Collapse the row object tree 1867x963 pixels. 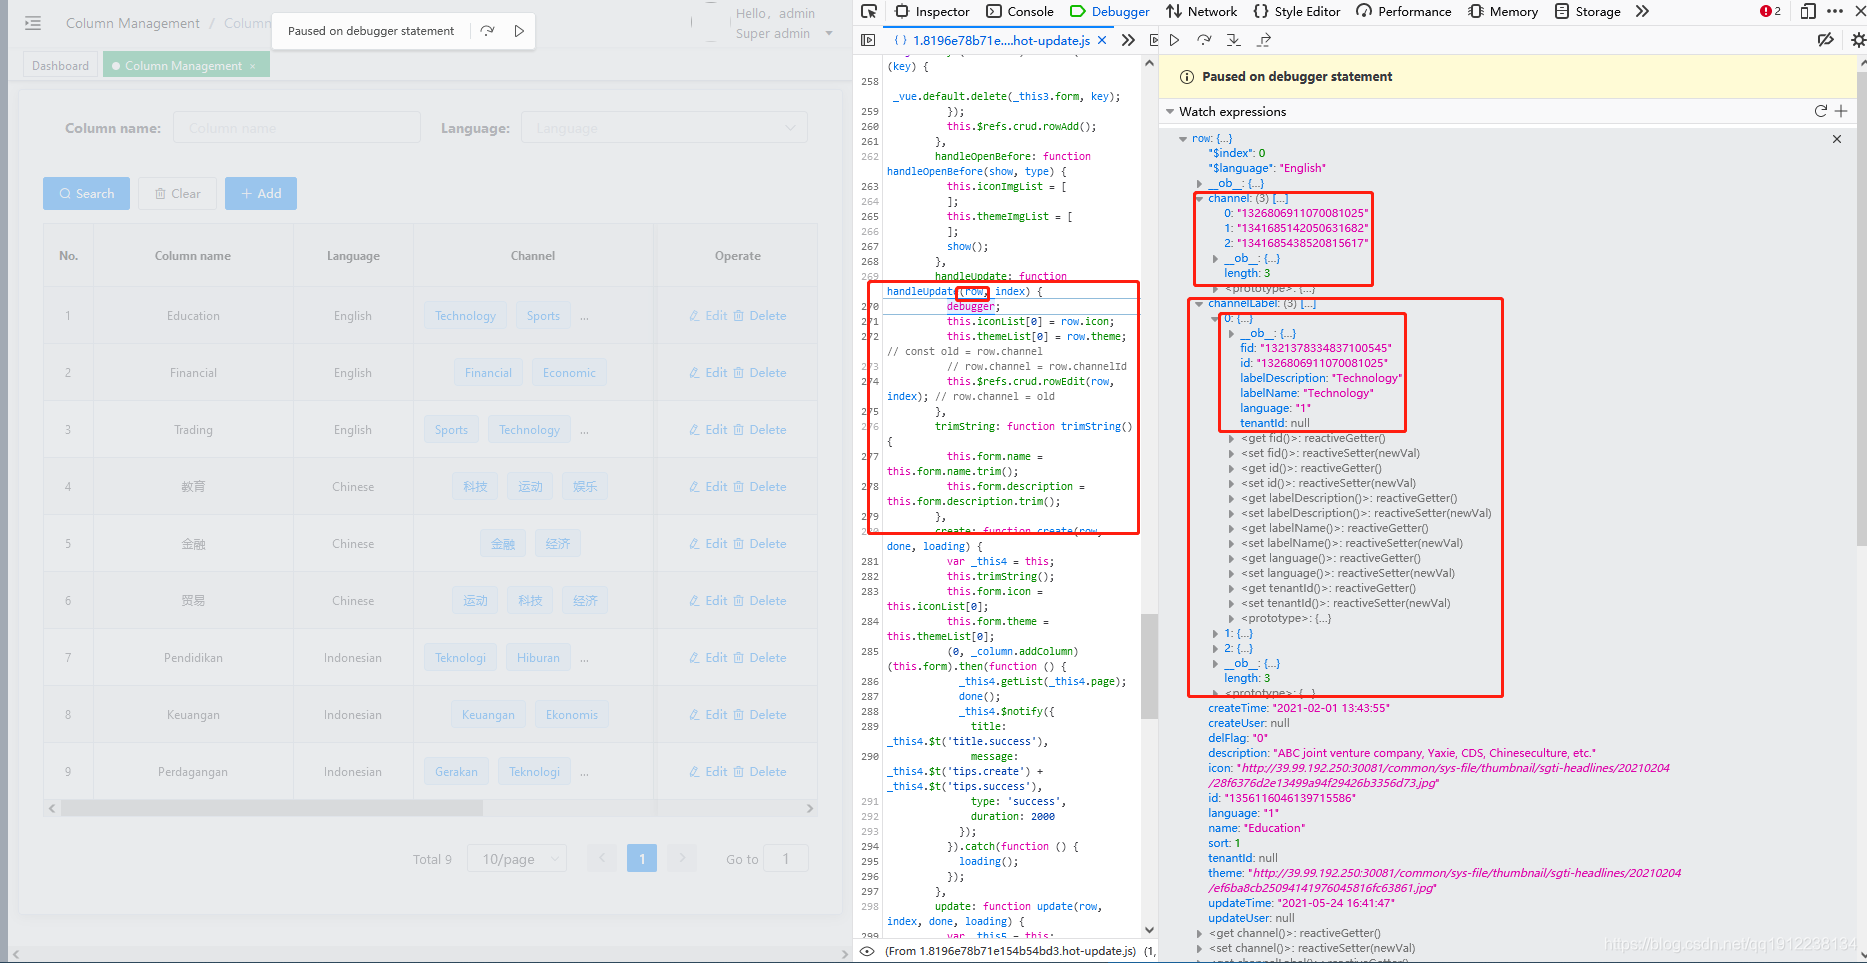point(1184,139)
